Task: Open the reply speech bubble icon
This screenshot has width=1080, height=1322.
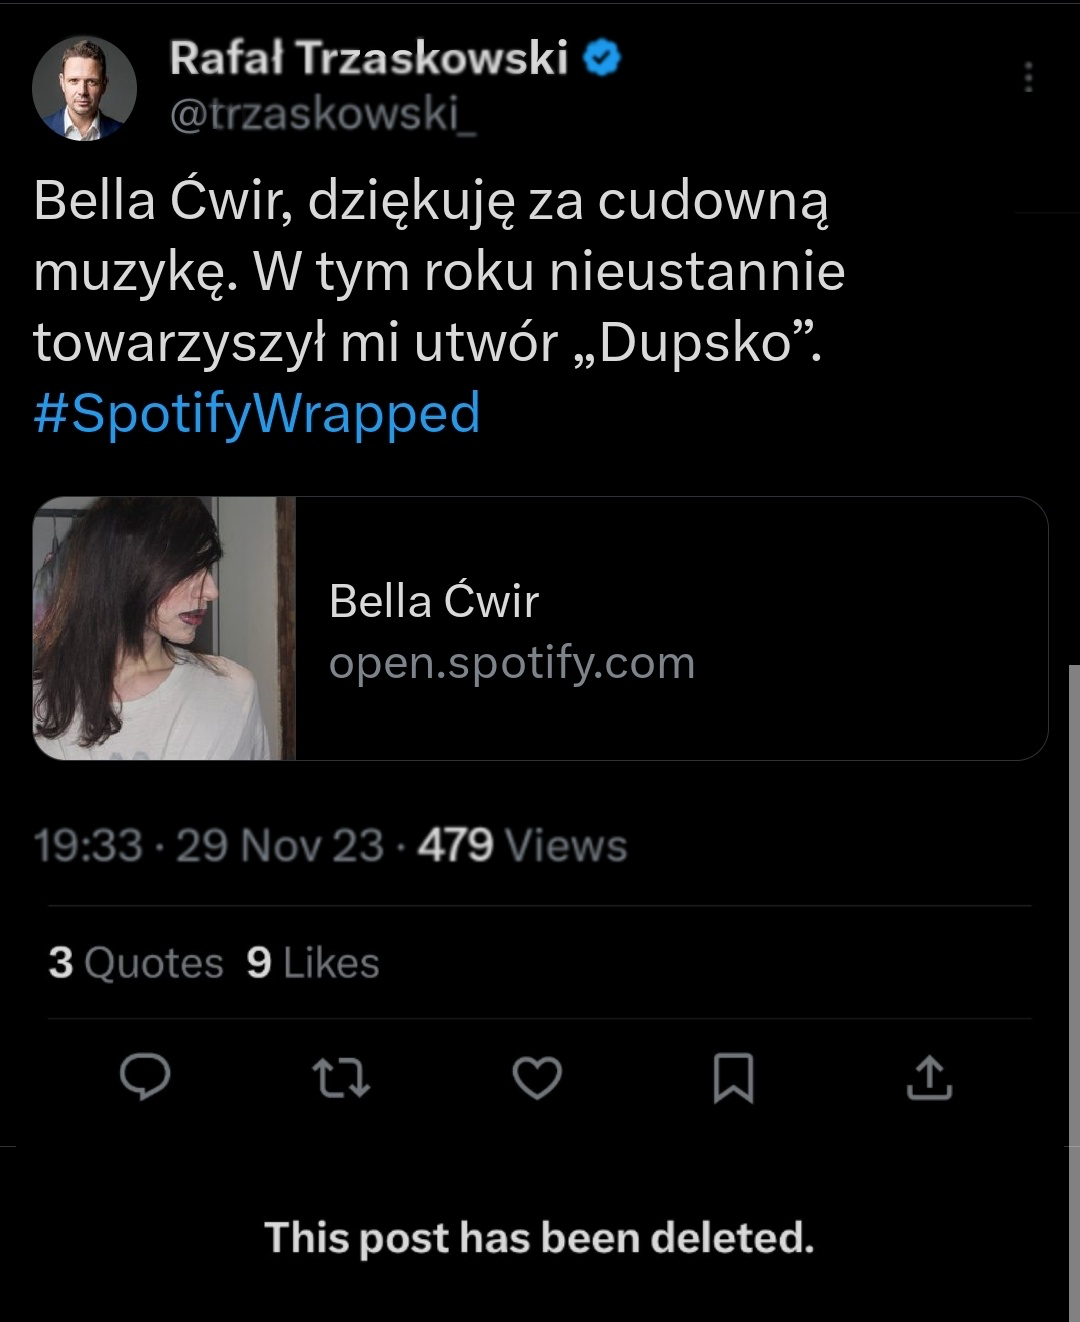Action: pos(145,1077)
